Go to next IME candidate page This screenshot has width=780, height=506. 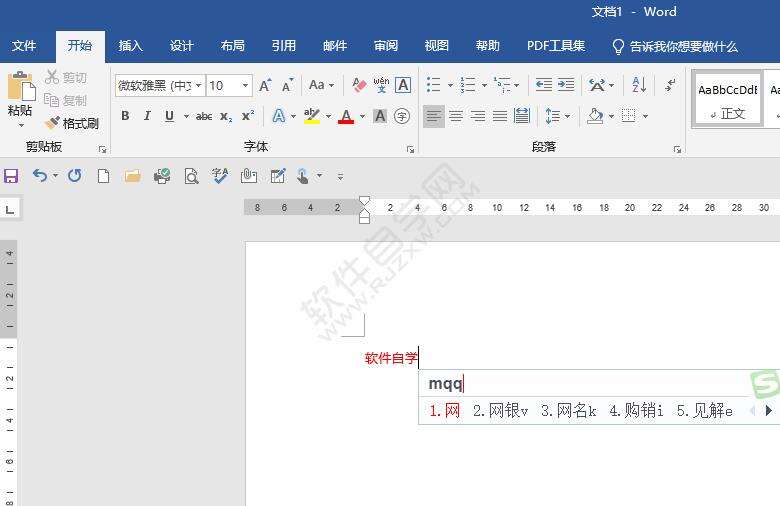769,410
